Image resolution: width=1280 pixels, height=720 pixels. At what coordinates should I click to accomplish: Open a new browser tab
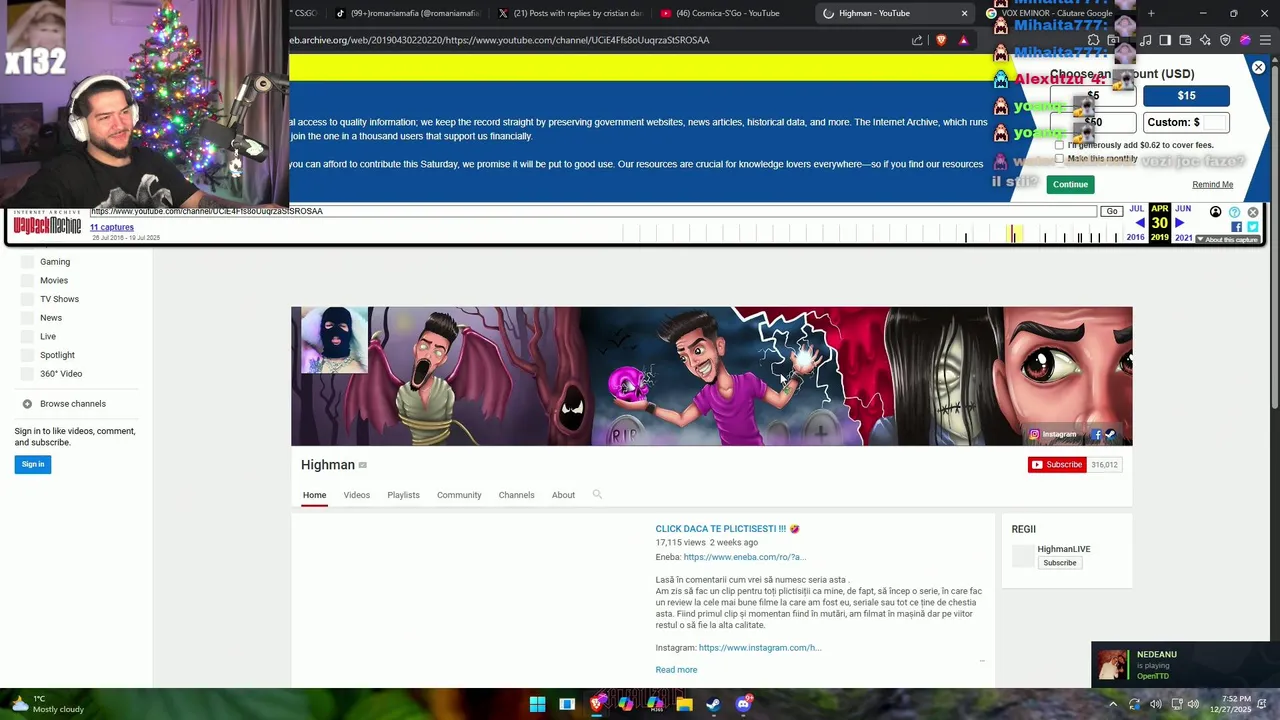[1151, 13]
